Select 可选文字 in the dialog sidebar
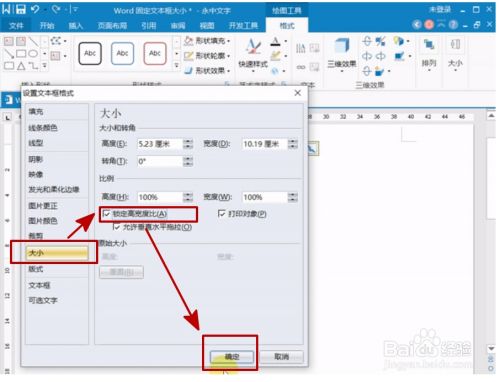Viewport: 500px width, 382px height. pyautogui.click(x=57, y=300)
